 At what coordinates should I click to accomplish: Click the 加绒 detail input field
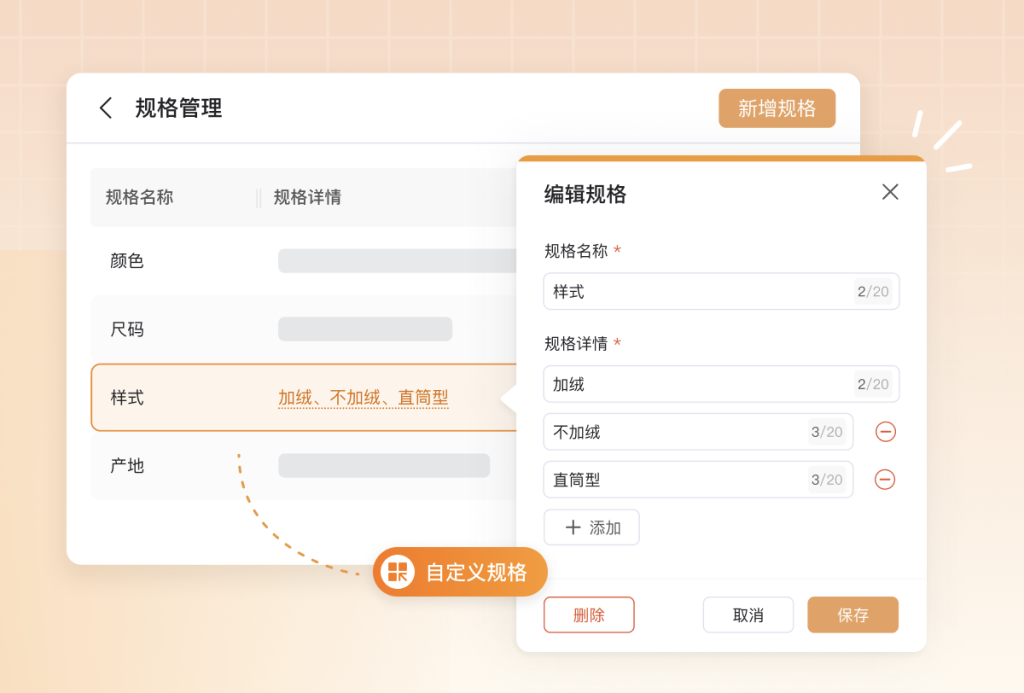click(721, 384)
